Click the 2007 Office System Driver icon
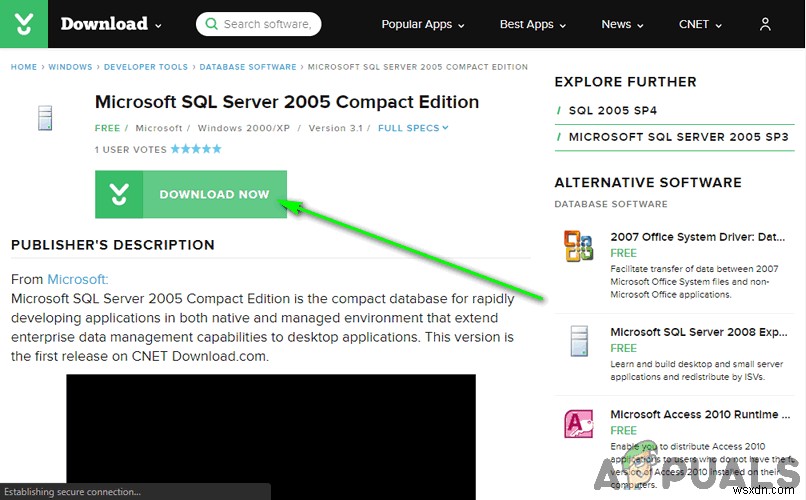This screenshot has height=500, width=806. 578,246
